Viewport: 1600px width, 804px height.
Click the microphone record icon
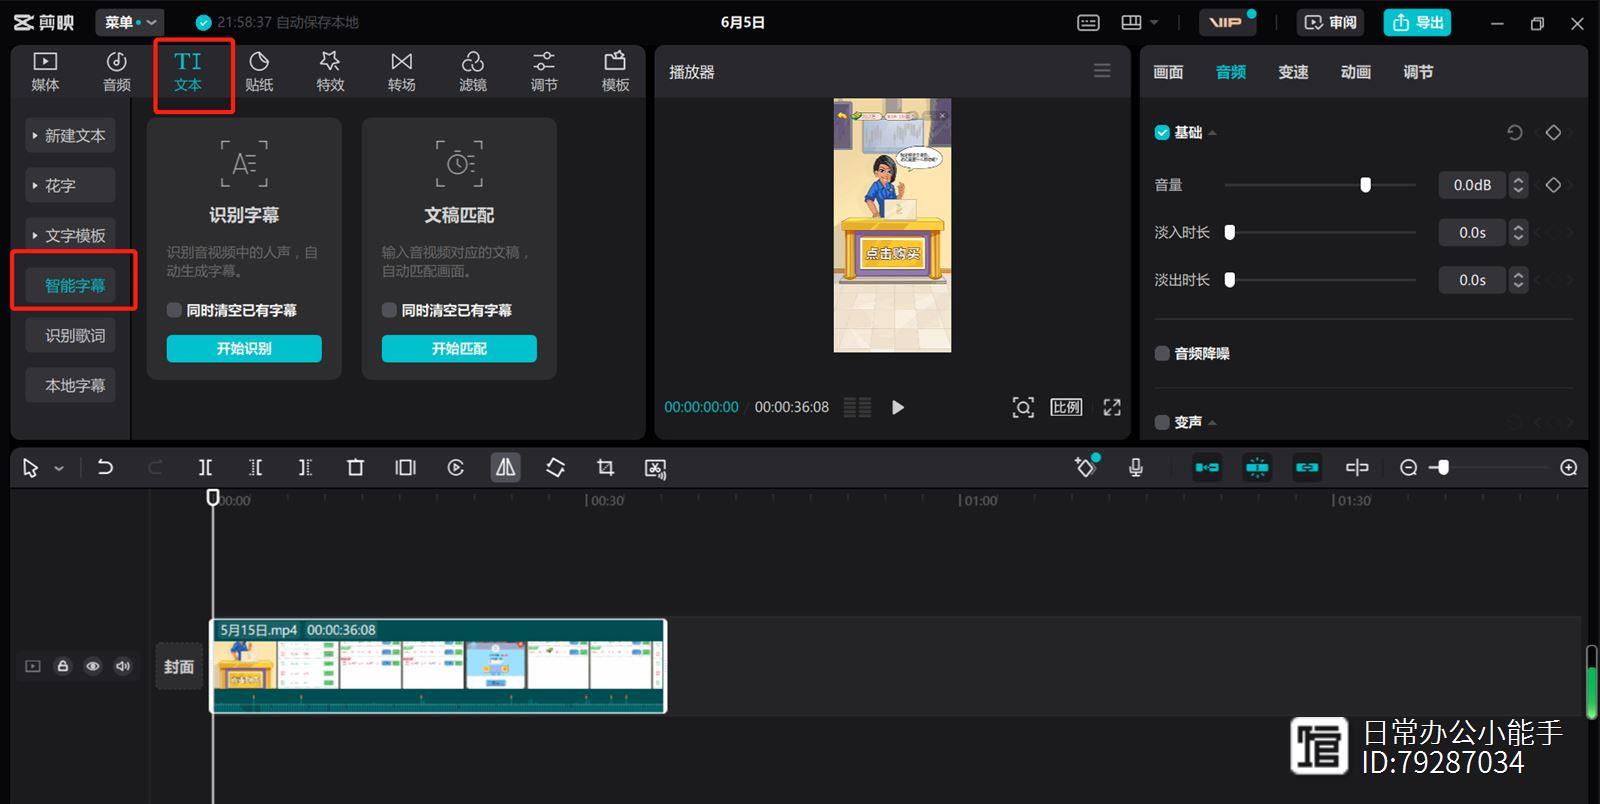[x=1136, y=467]
